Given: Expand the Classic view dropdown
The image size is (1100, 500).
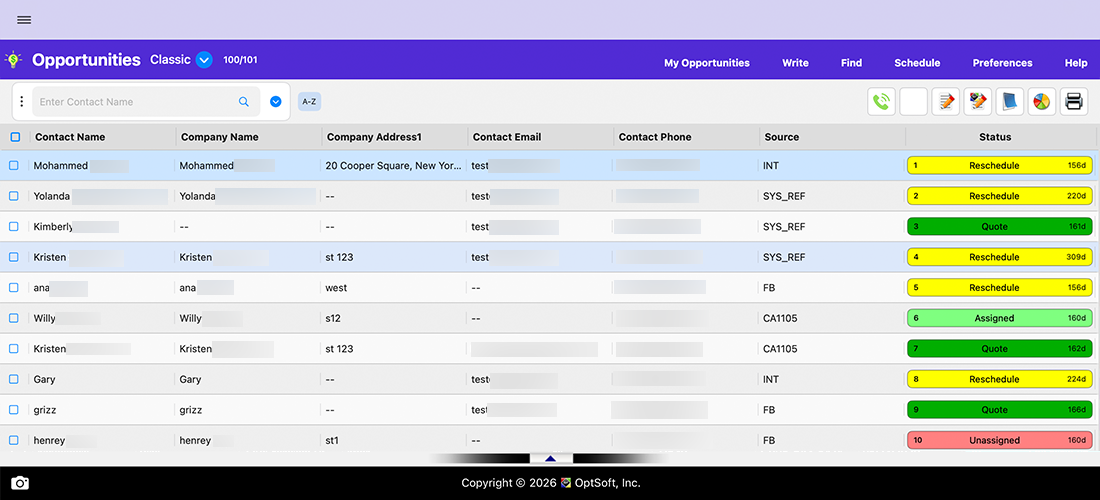Looking at the screenshot, I should tap(204, 60).
